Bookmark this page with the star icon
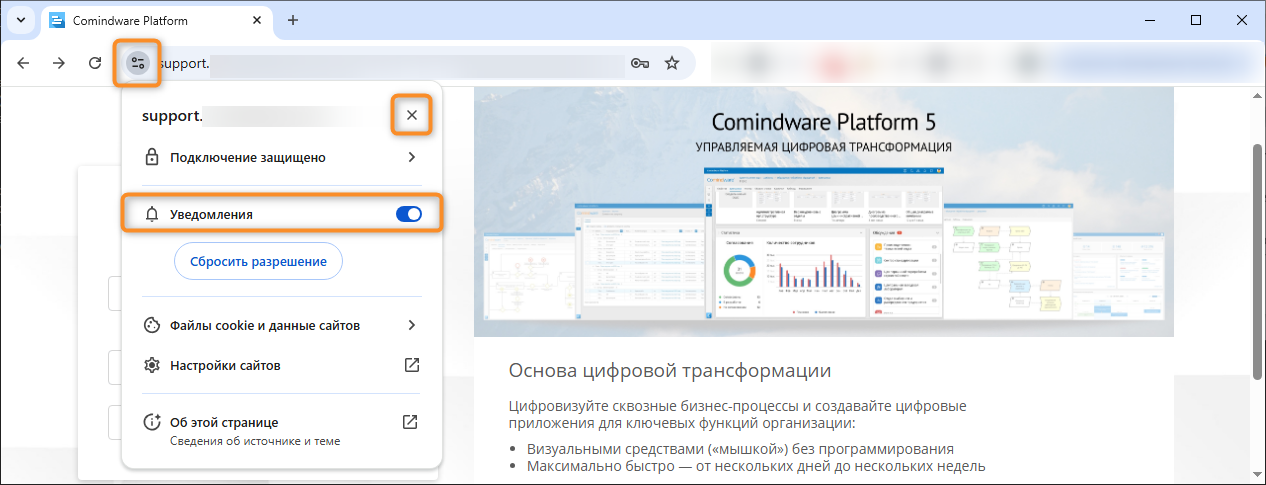The height and width of the screenshot is (485, 1266). tap(672, 63)
